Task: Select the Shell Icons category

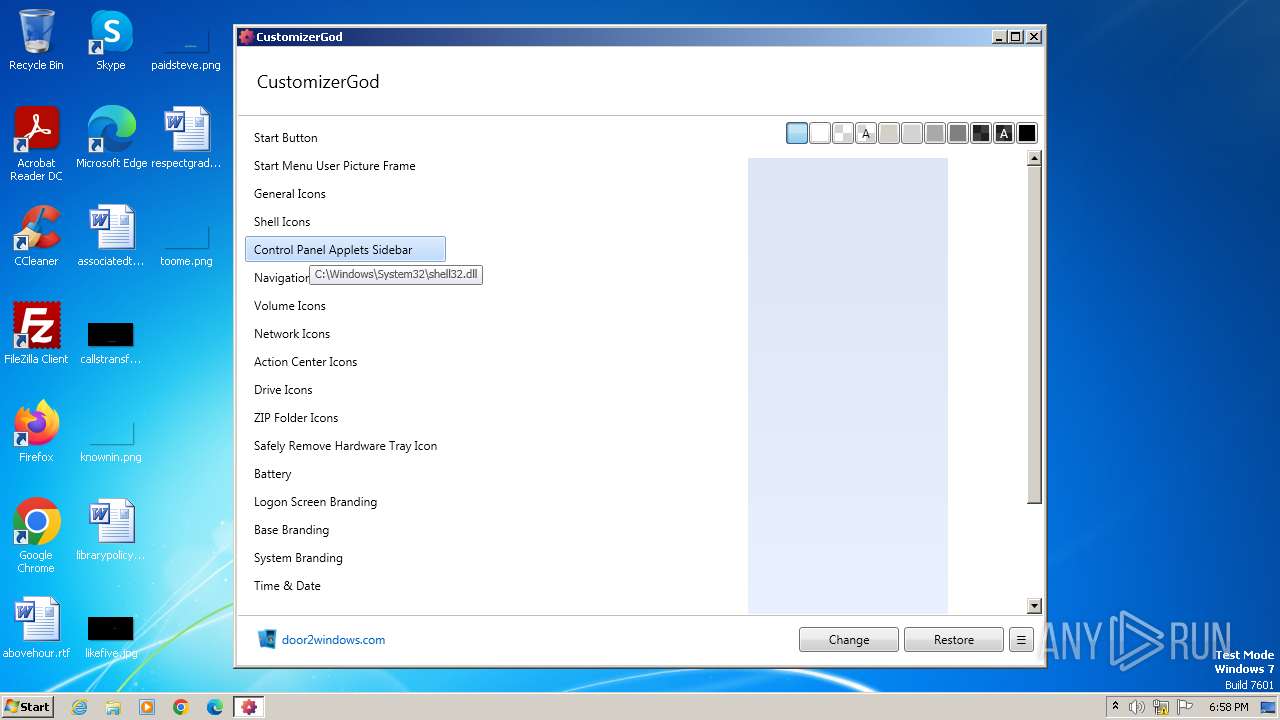Action: point(345,222)
